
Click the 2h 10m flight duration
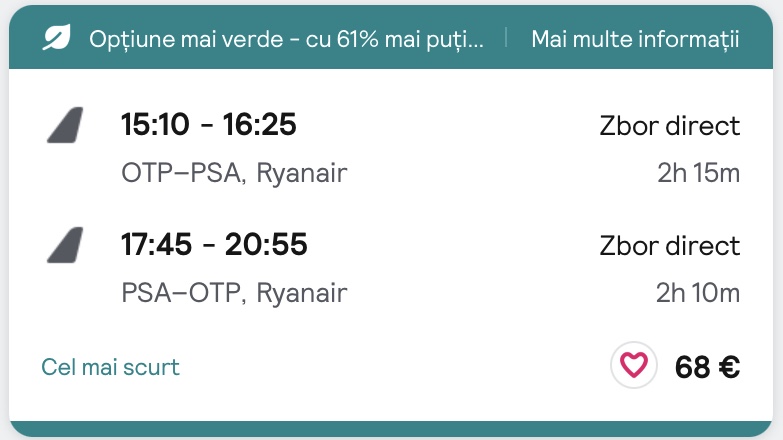pos(698,293)
